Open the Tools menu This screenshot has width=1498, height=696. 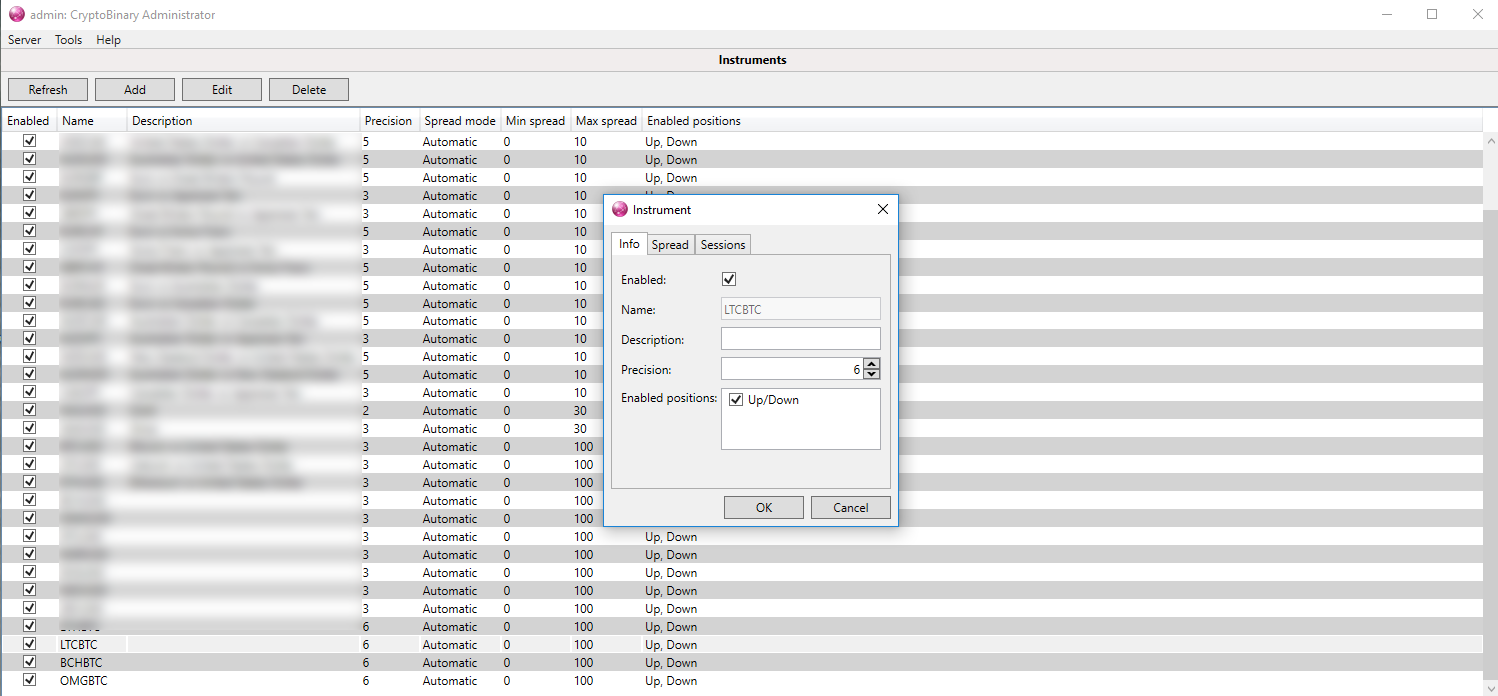[68, 40]
